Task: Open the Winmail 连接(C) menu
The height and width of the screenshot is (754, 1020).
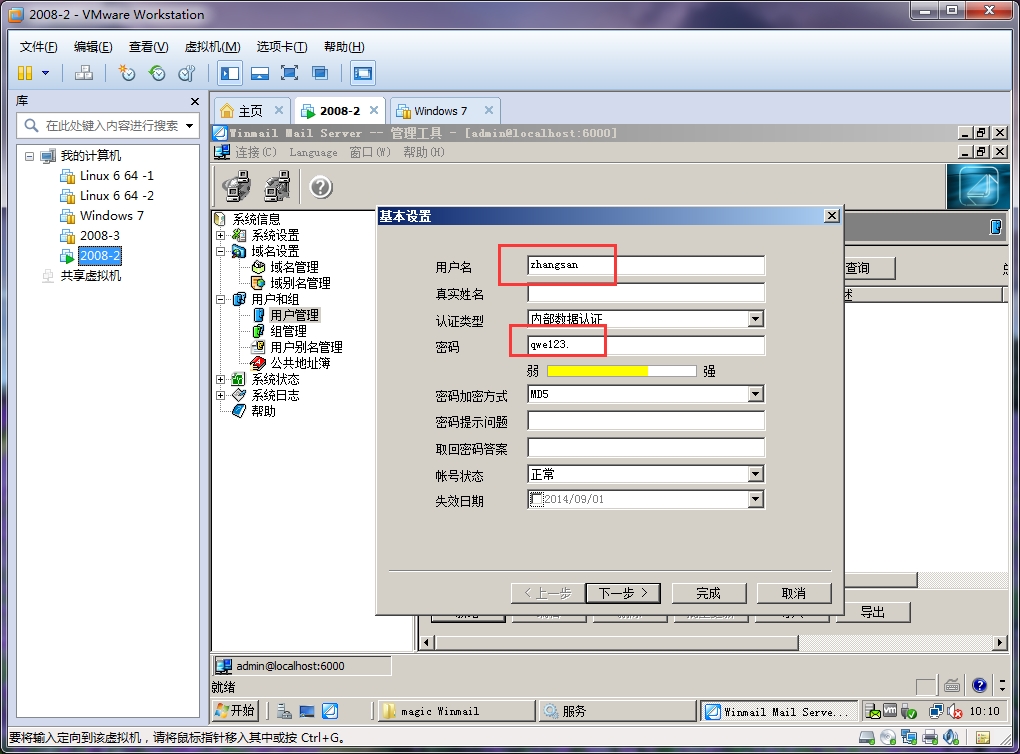Action: tap(256, 152)
